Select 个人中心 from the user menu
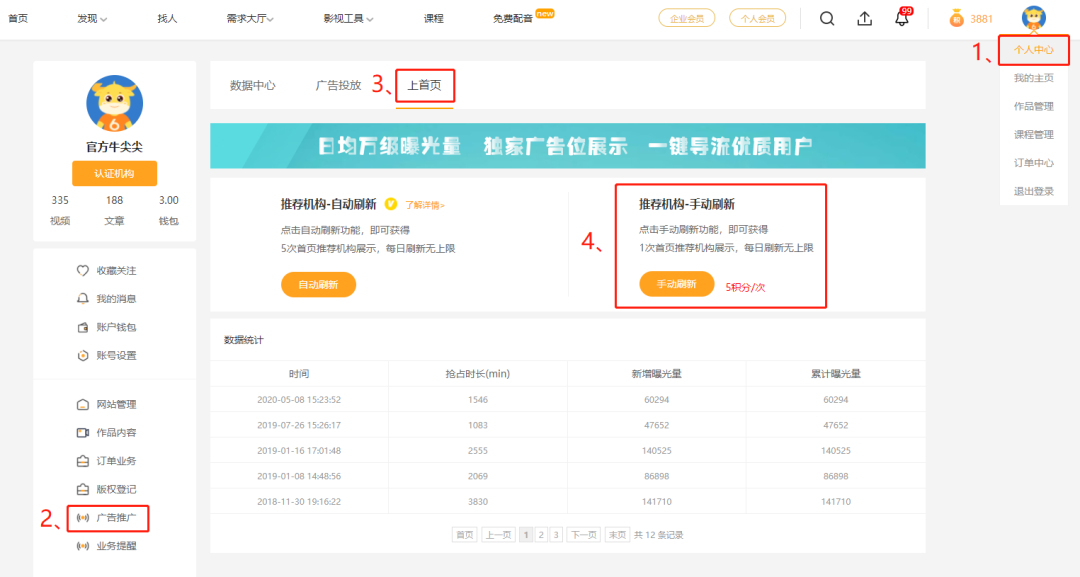Viewport: 1080px width, 577px height. 1033,49
